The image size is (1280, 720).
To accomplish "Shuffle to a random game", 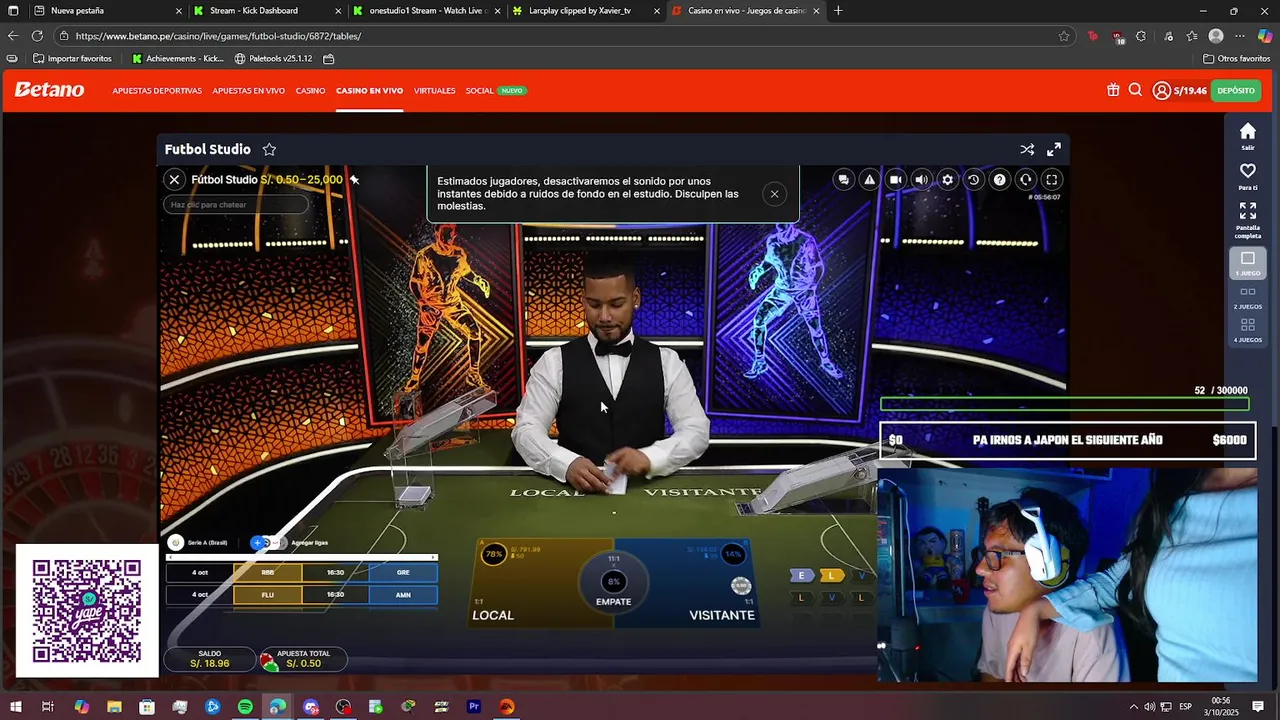I will [1027, 149].
